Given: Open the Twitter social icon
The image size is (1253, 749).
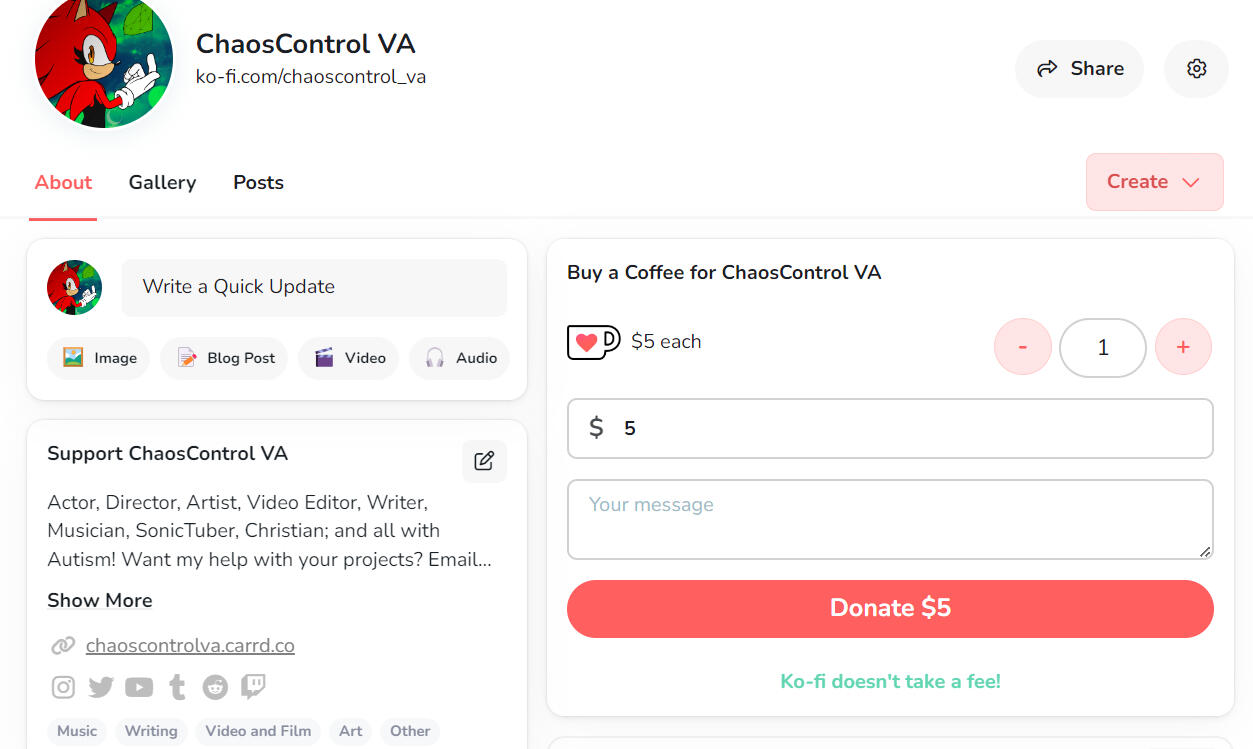Looking at the screenshot, I should [101, 687].
